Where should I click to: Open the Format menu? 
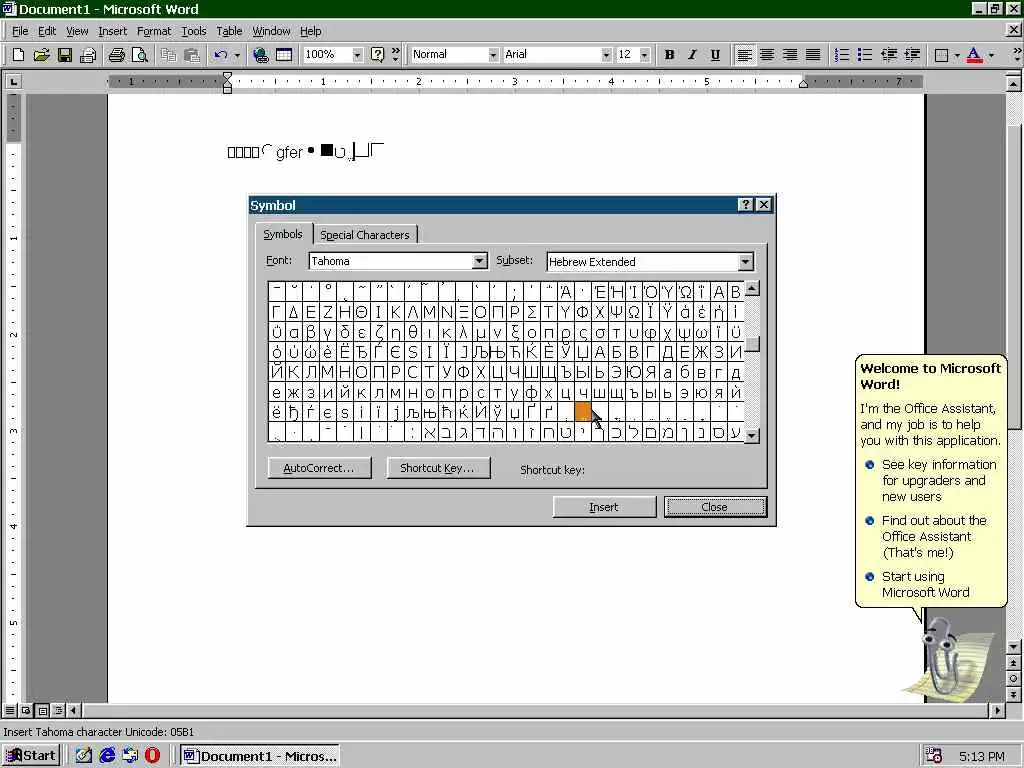tap(153, 31)
